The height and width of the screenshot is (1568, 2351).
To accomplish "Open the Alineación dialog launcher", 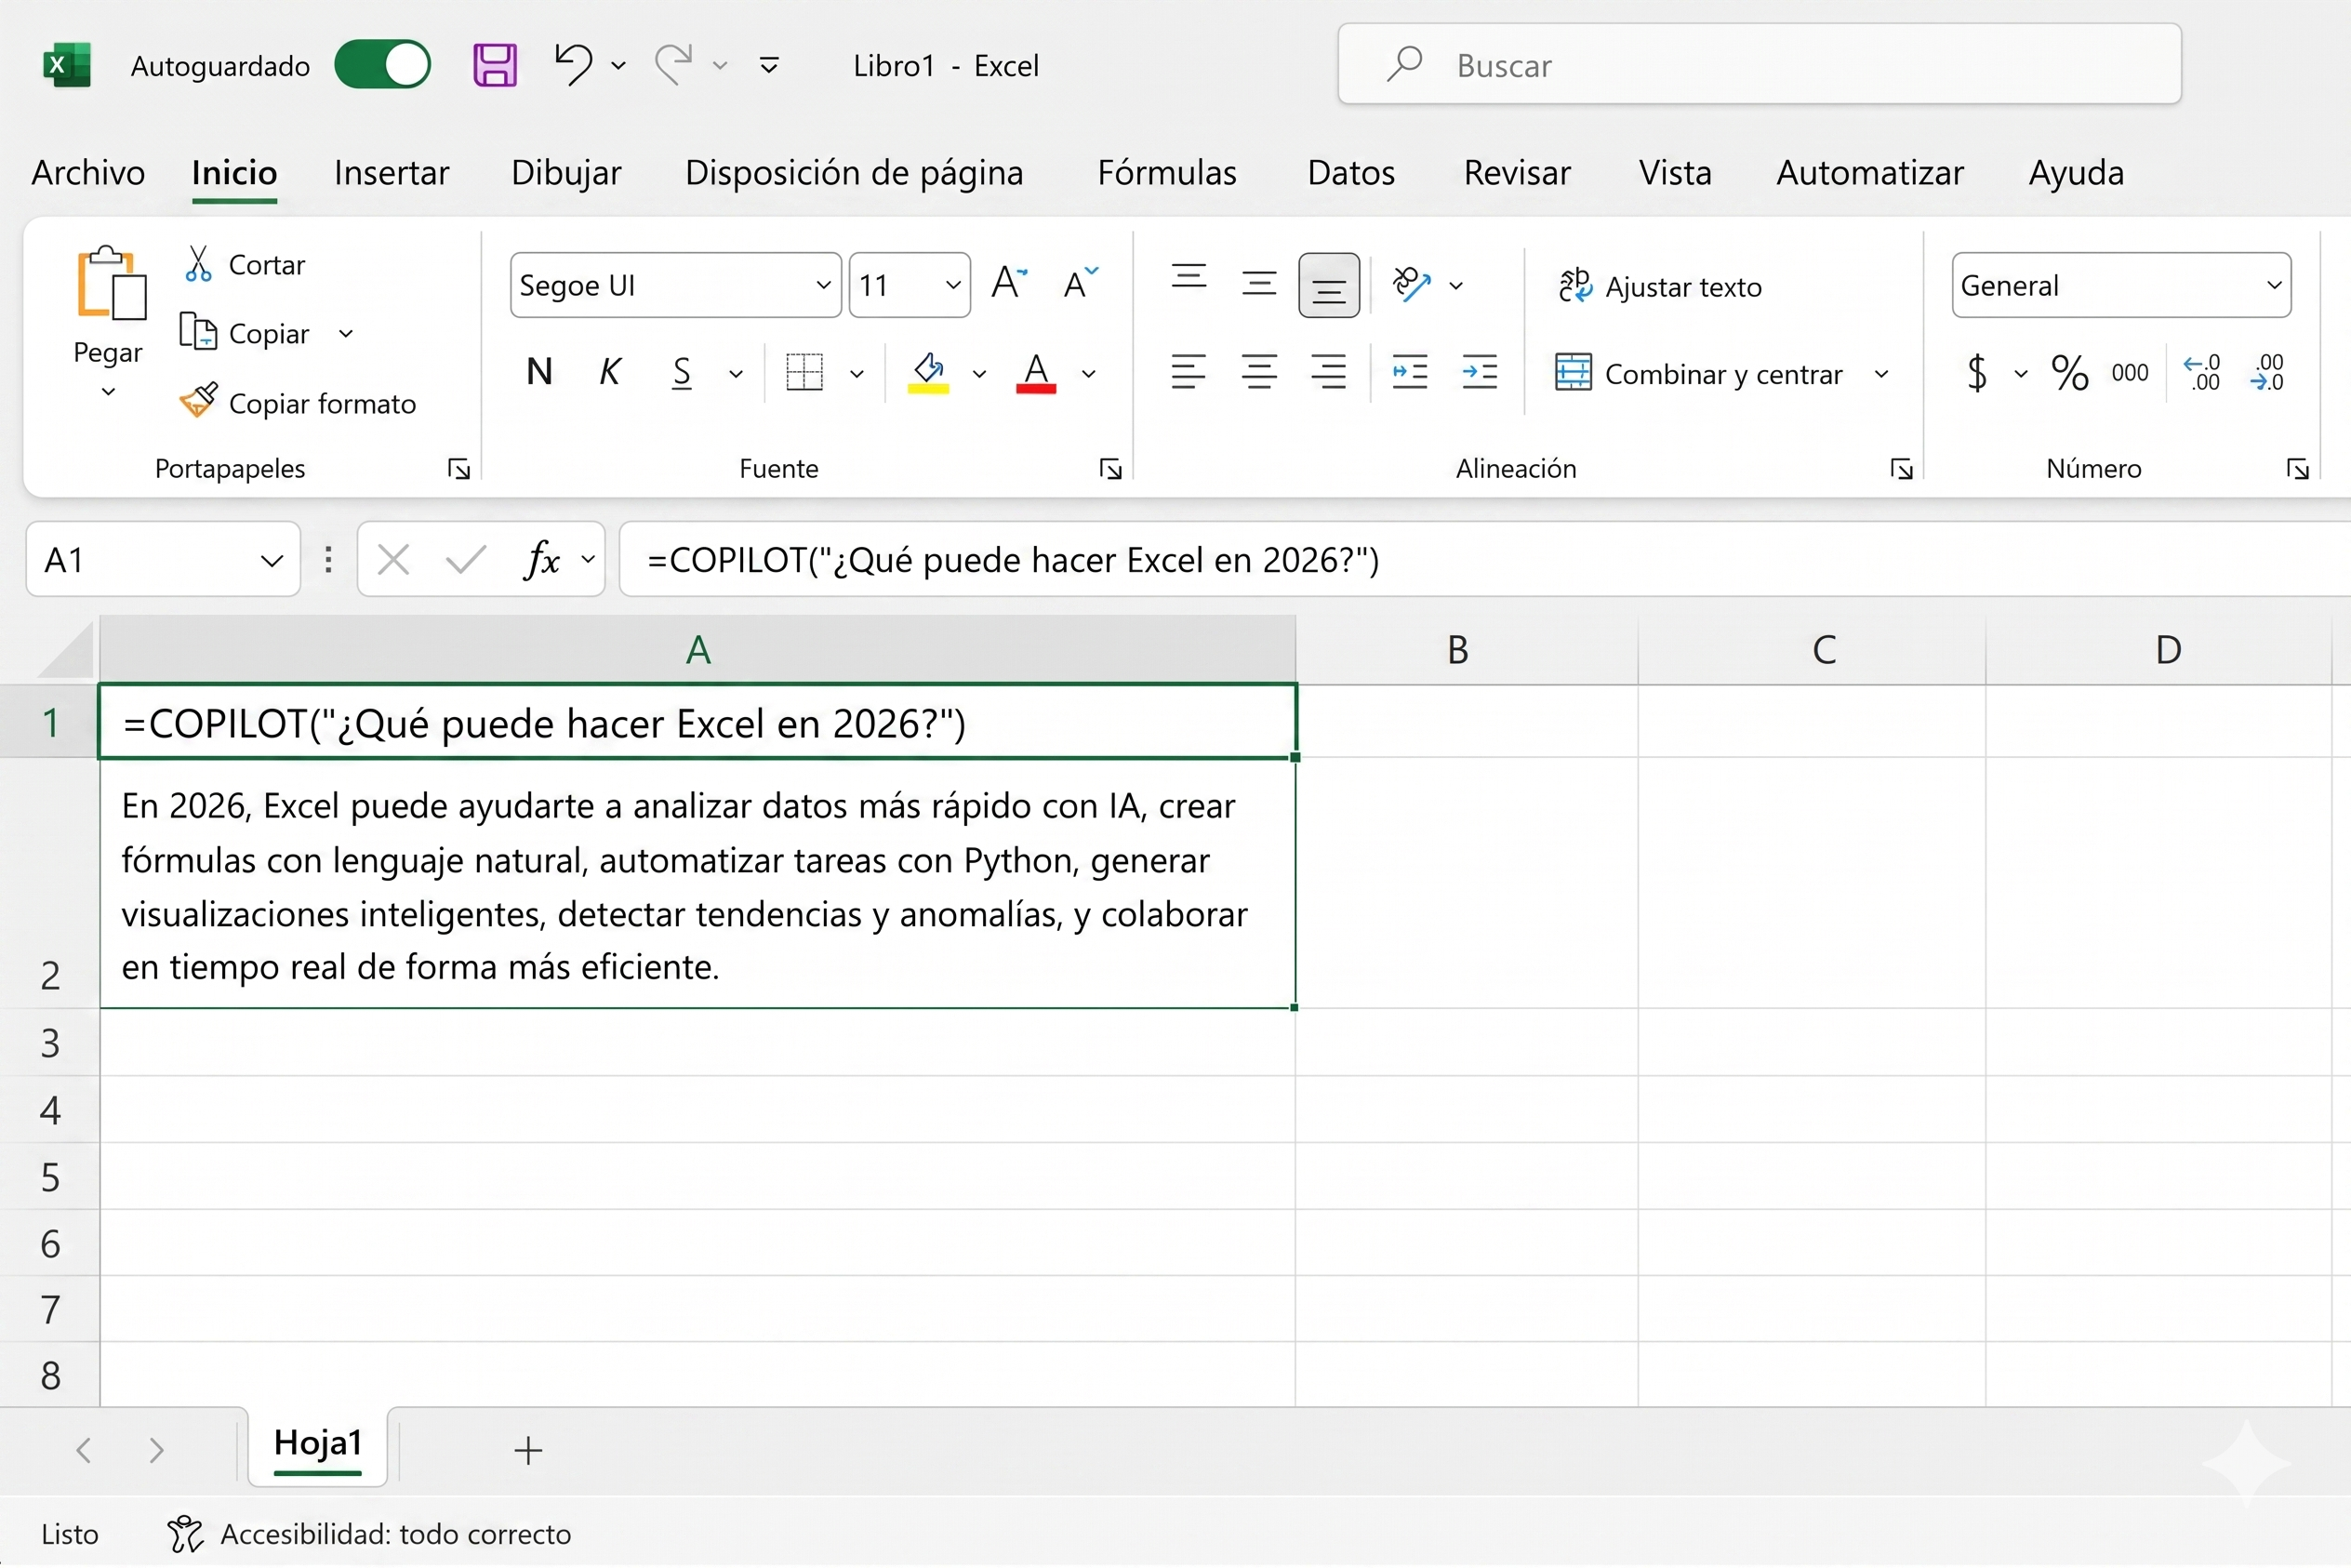I will click(1901, 469).
